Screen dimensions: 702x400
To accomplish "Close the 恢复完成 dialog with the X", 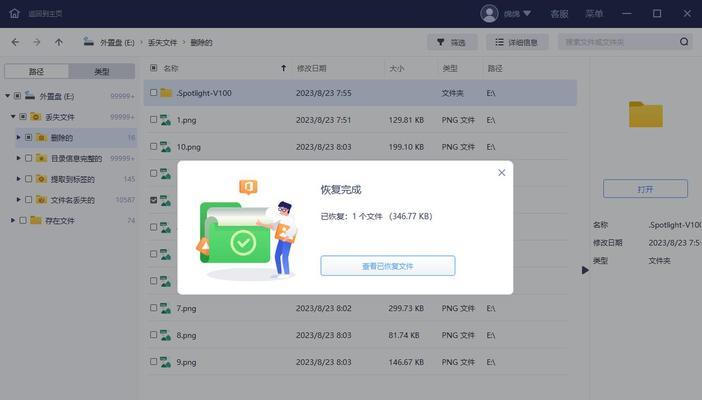I will [501, 172].
